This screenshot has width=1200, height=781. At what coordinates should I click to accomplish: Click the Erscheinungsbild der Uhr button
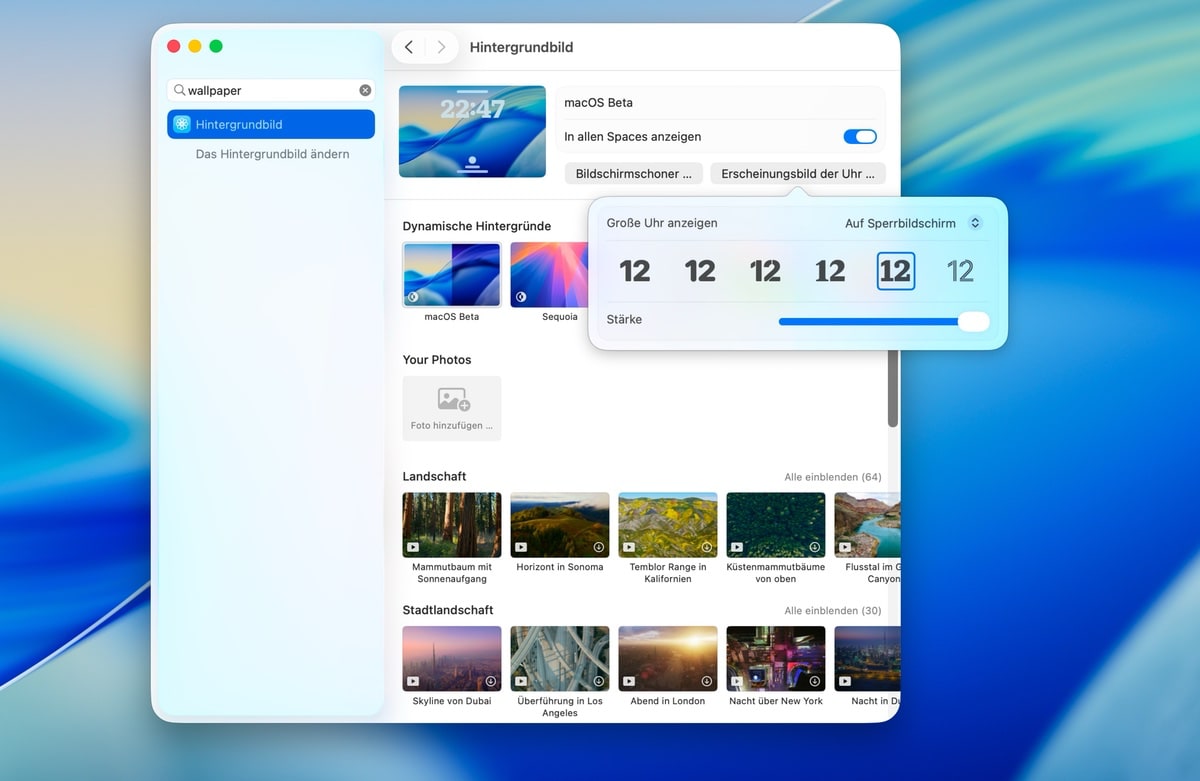[x=797, y=173]
